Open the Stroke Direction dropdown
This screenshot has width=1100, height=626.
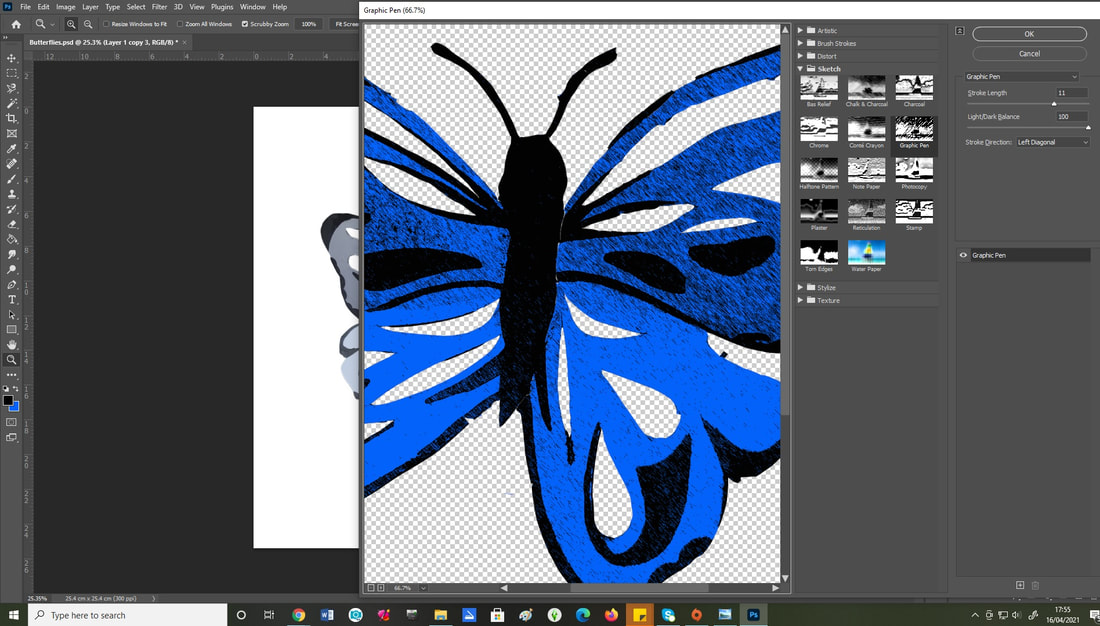pos(1052,142)
